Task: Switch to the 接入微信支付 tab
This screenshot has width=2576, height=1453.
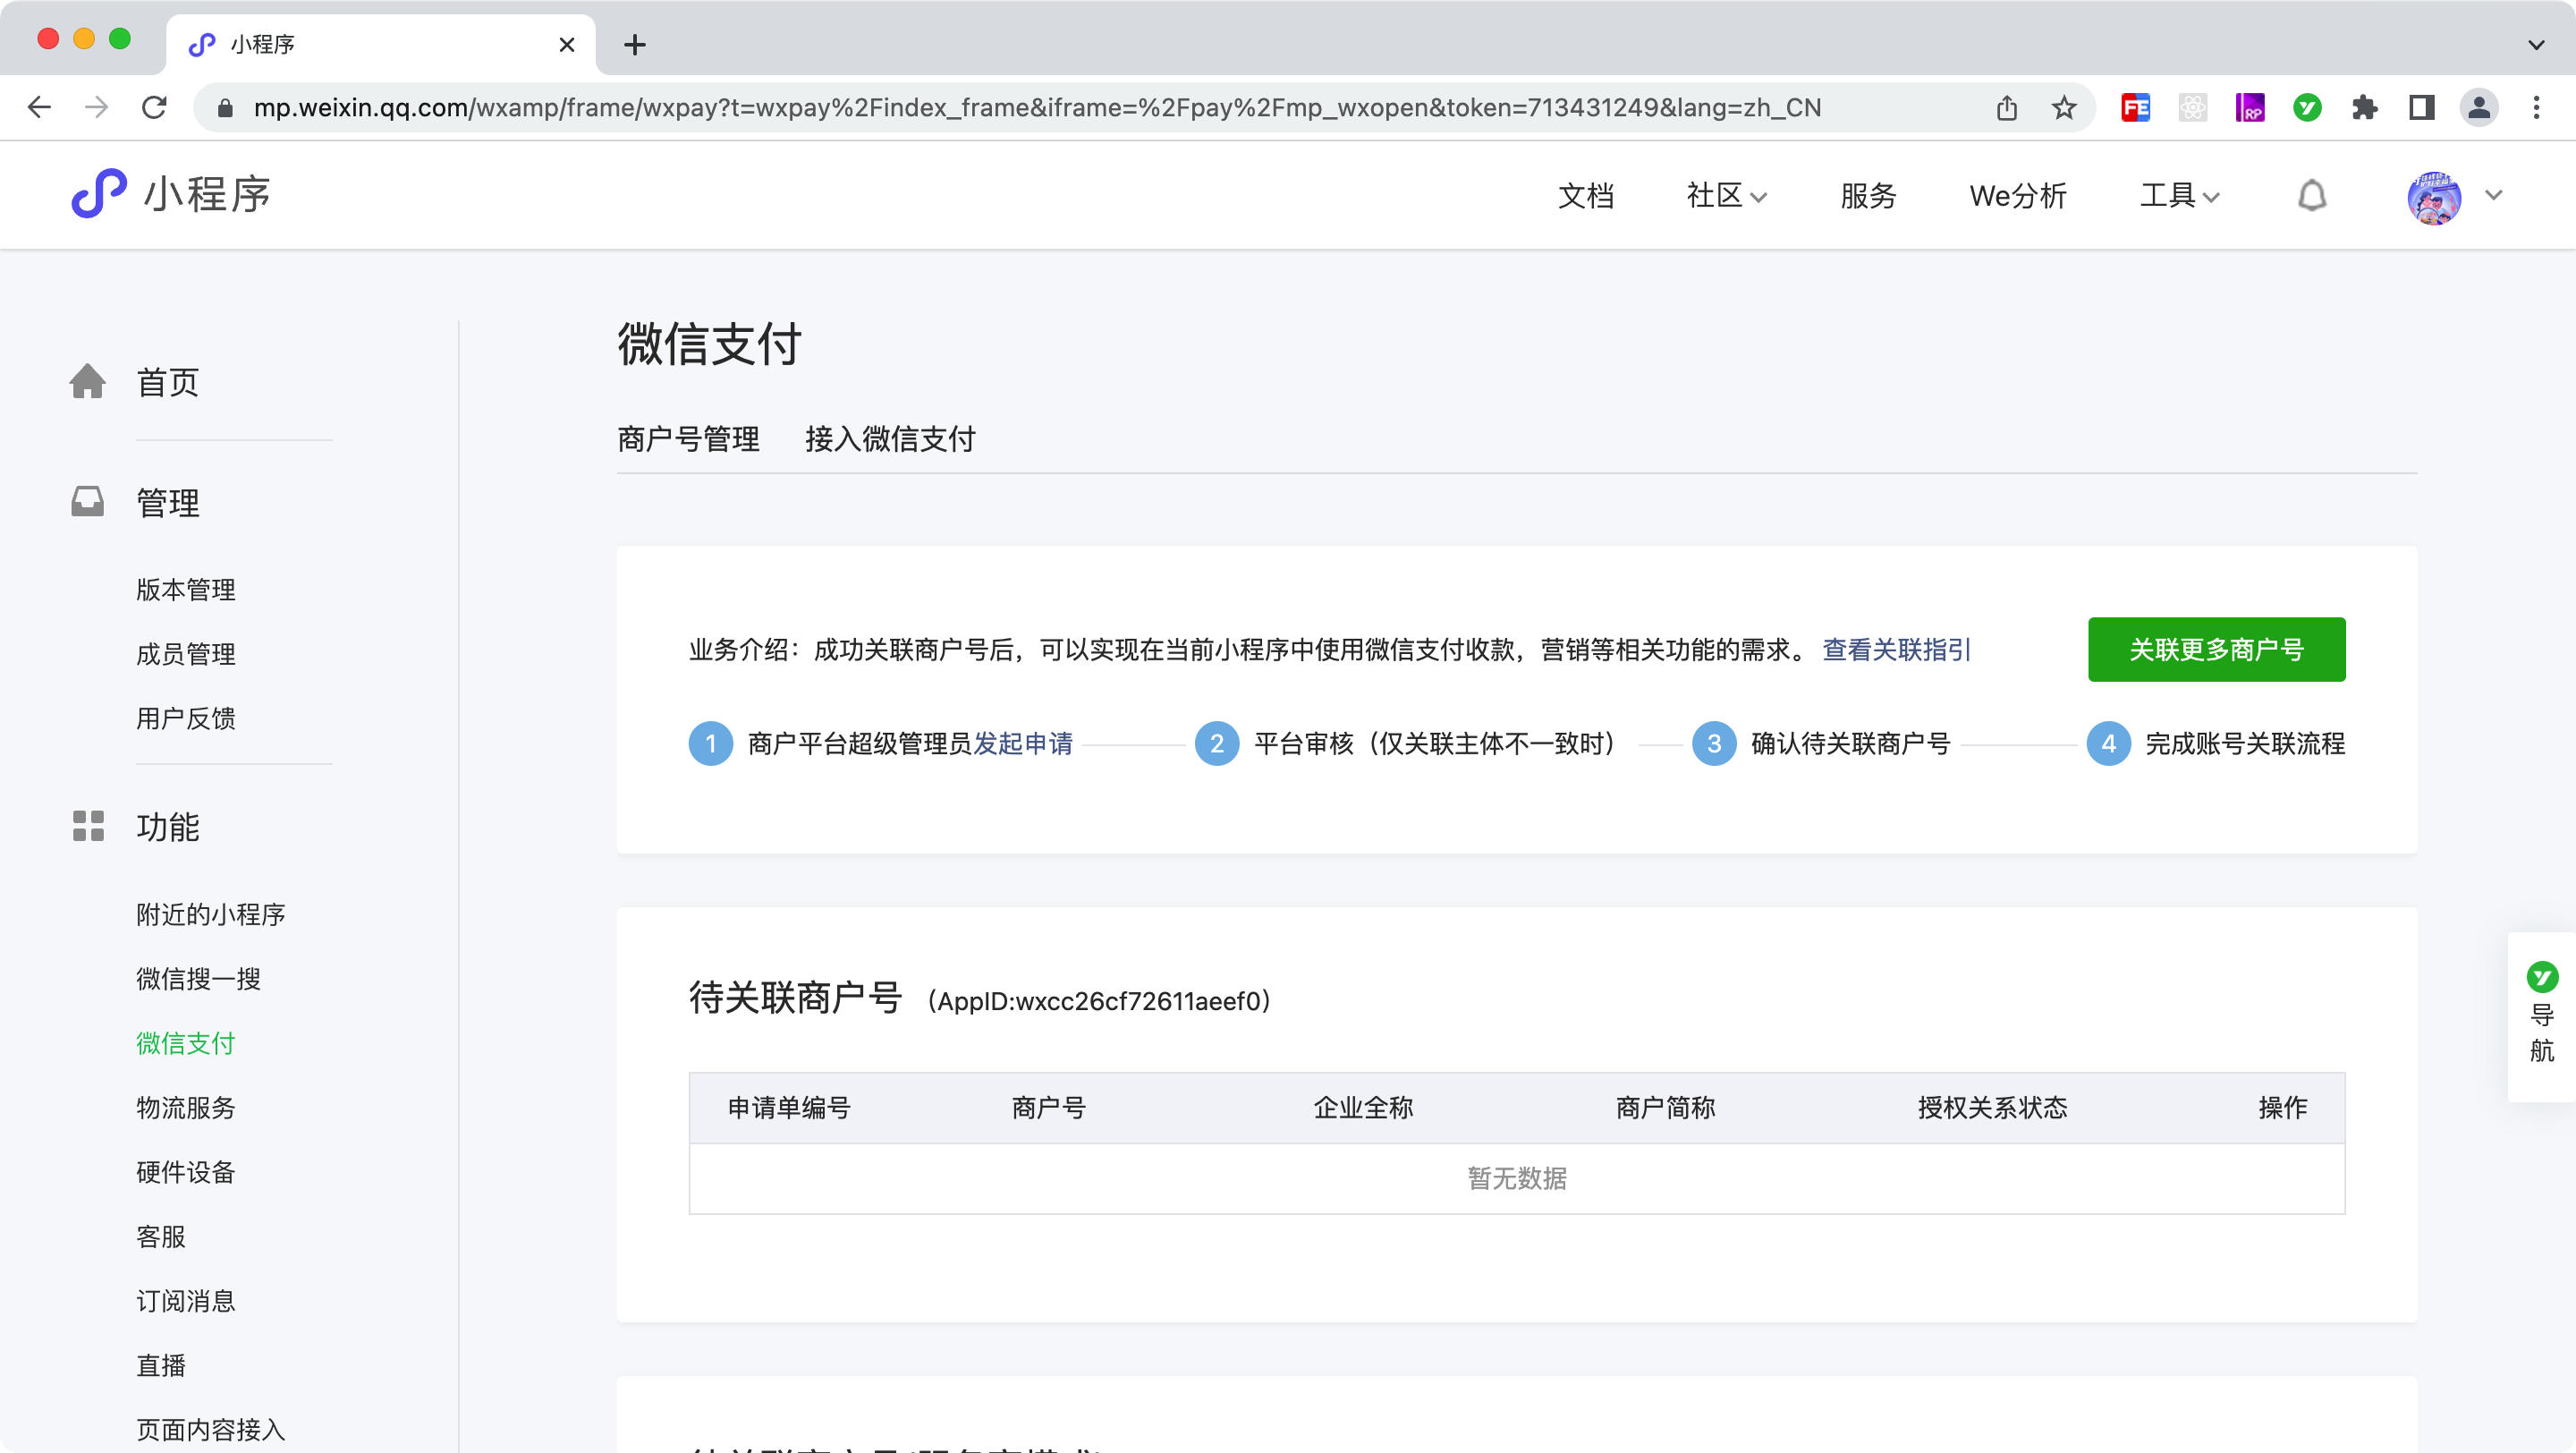Action: click(889, 439)
